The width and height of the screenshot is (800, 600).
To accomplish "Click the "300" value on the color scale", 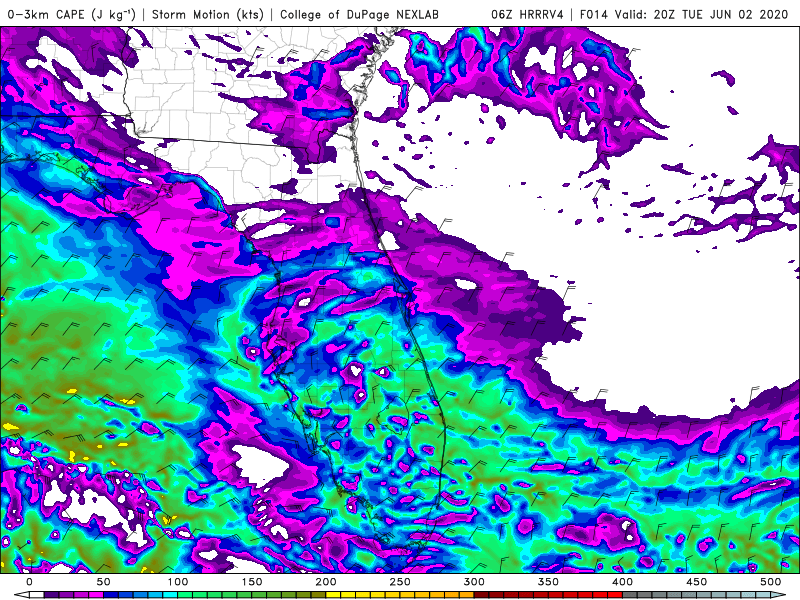I will click(x=474, y=582).
